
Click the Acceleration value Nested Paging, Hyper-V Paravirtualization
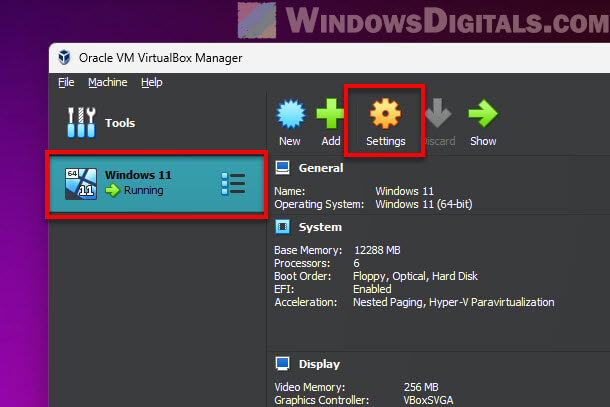point(454,302)
